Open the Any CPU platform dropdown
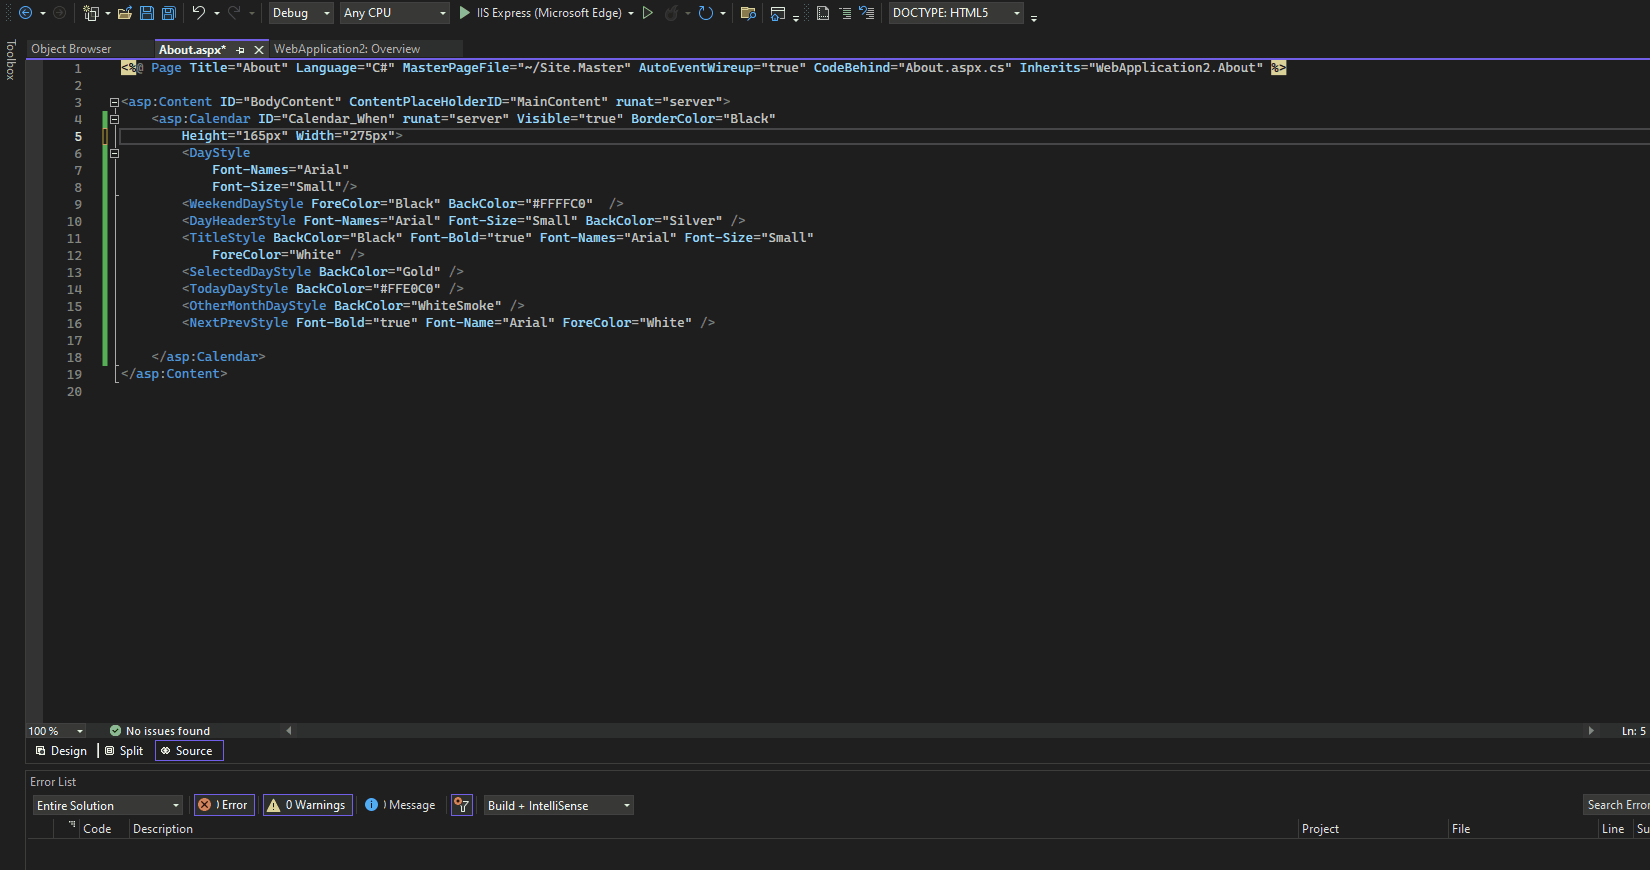 (394, 13)
